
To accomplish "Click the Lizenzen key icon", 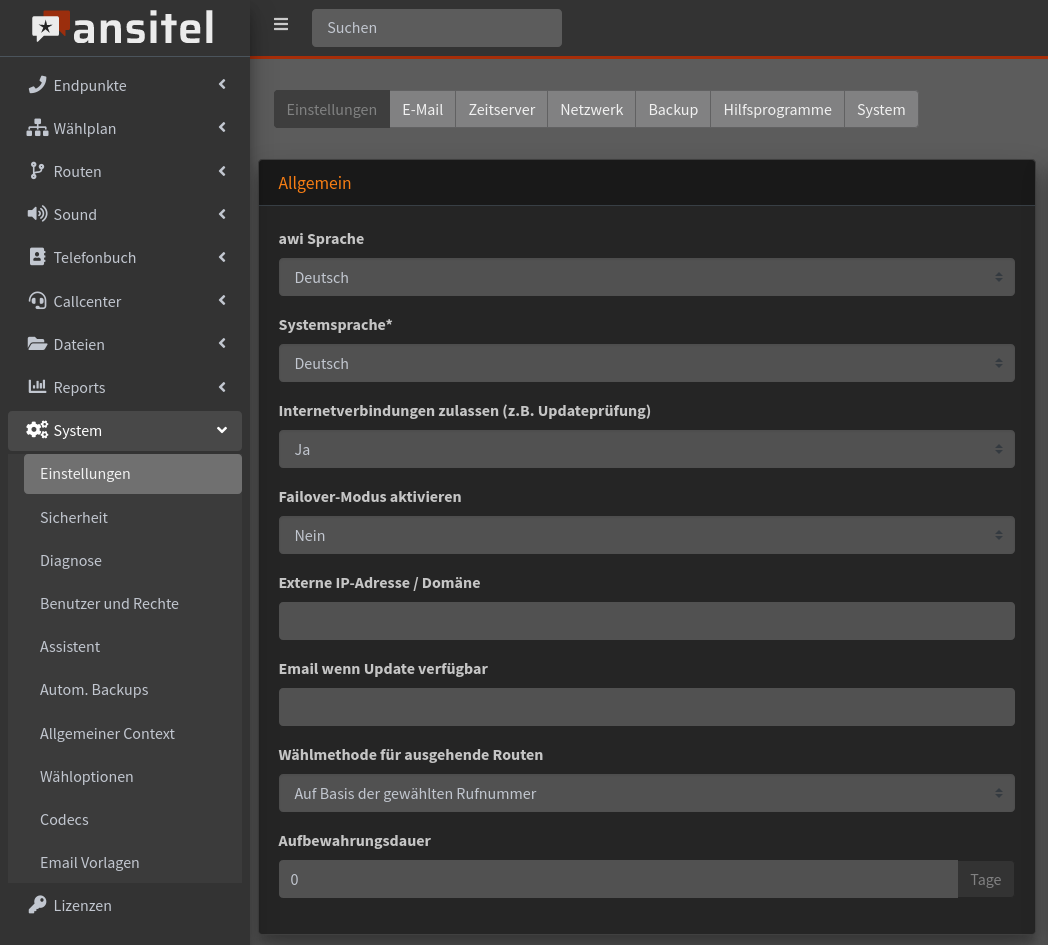I will coord(37,905).
